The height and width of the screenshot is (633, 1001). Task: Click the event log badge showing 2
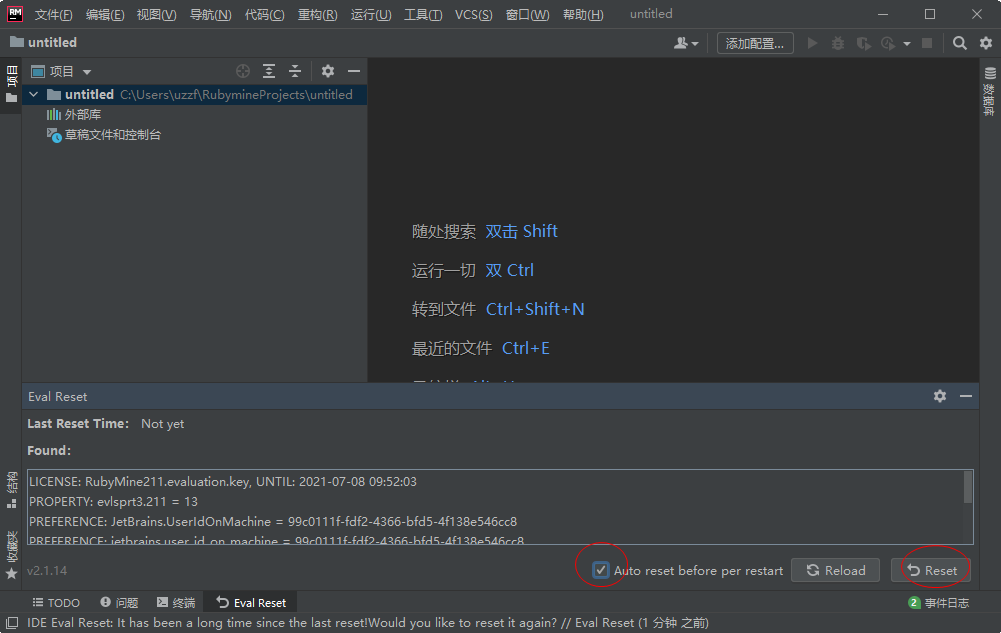coord(914,602)
